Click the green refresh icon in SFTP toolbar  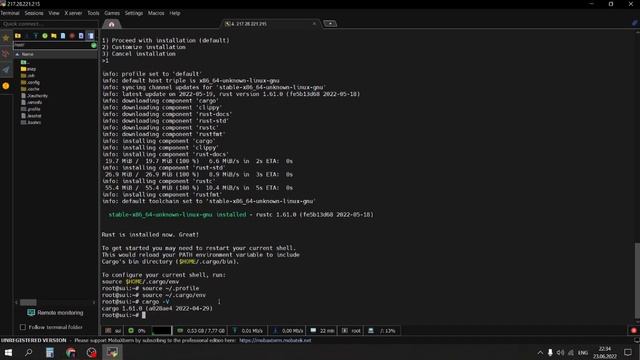click(x=45, y=36)
